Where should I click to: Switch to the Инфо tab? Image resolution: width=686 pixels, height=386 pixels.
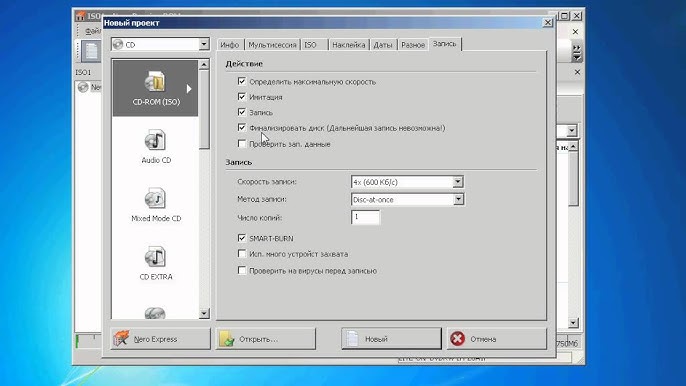coord(229,45)
